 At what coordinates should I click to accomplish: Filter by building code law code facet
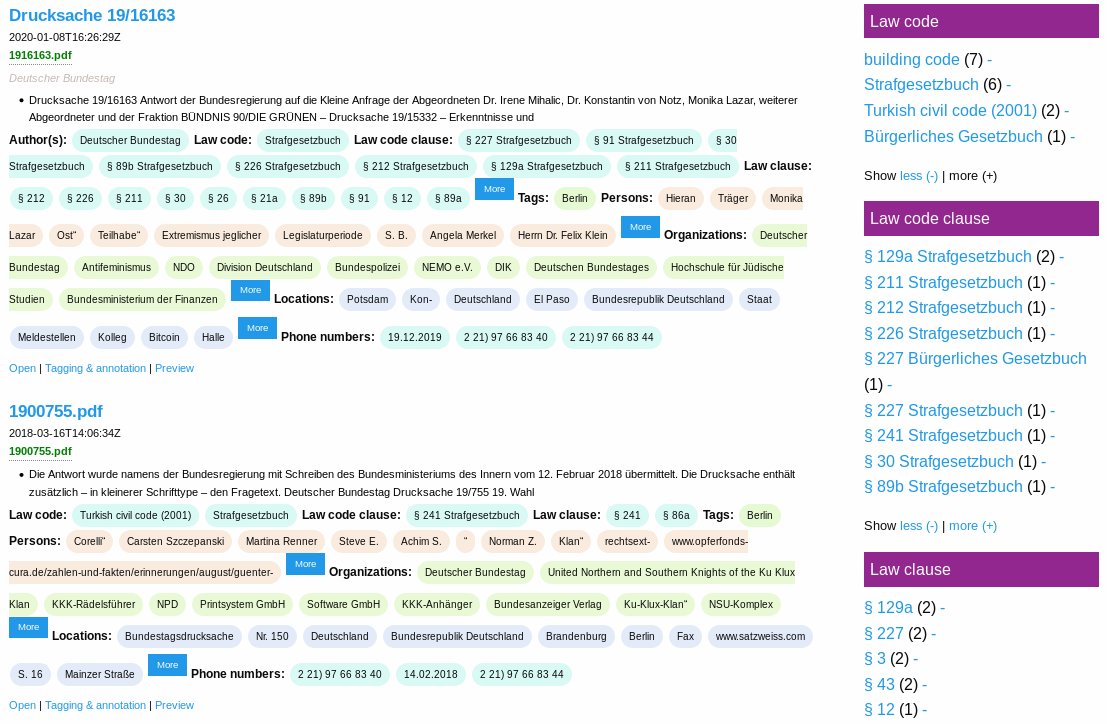click(911, 60)
